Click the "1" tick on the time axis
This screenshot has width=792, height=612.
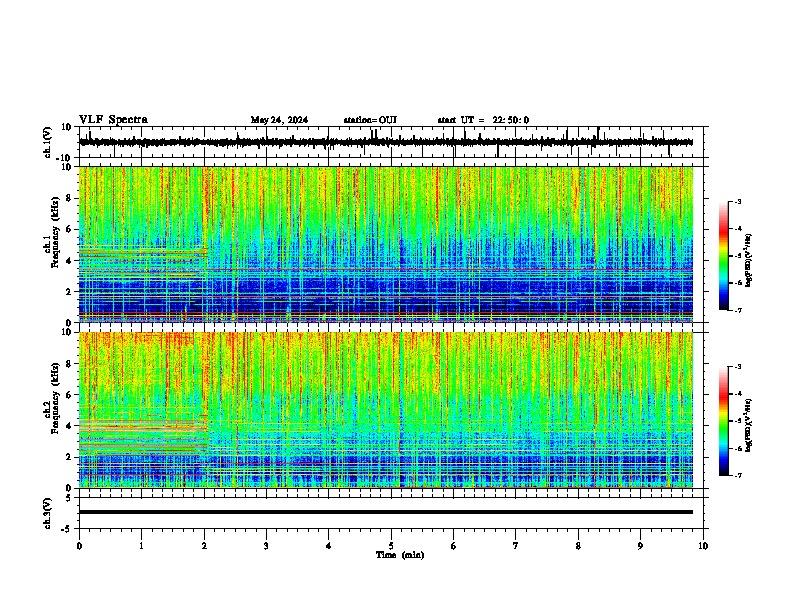(141, 546)
